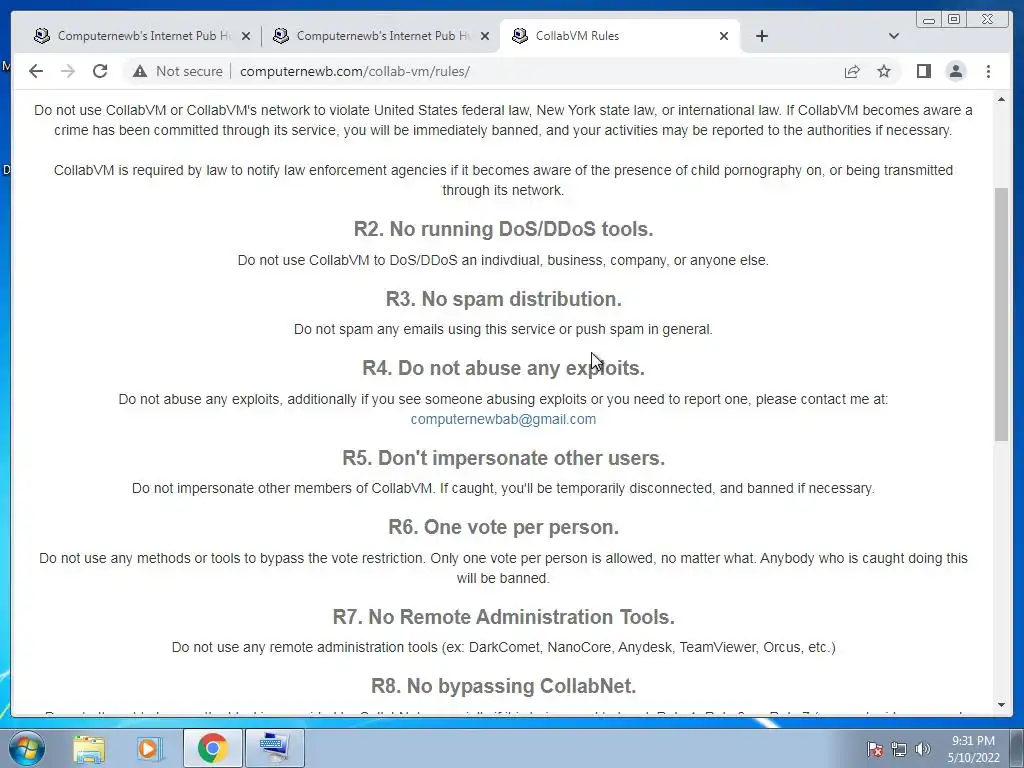Click the Show desktop strip beside the clock
The height and width of the screenshot is (768, 1024).
(x=1017, y=748)
